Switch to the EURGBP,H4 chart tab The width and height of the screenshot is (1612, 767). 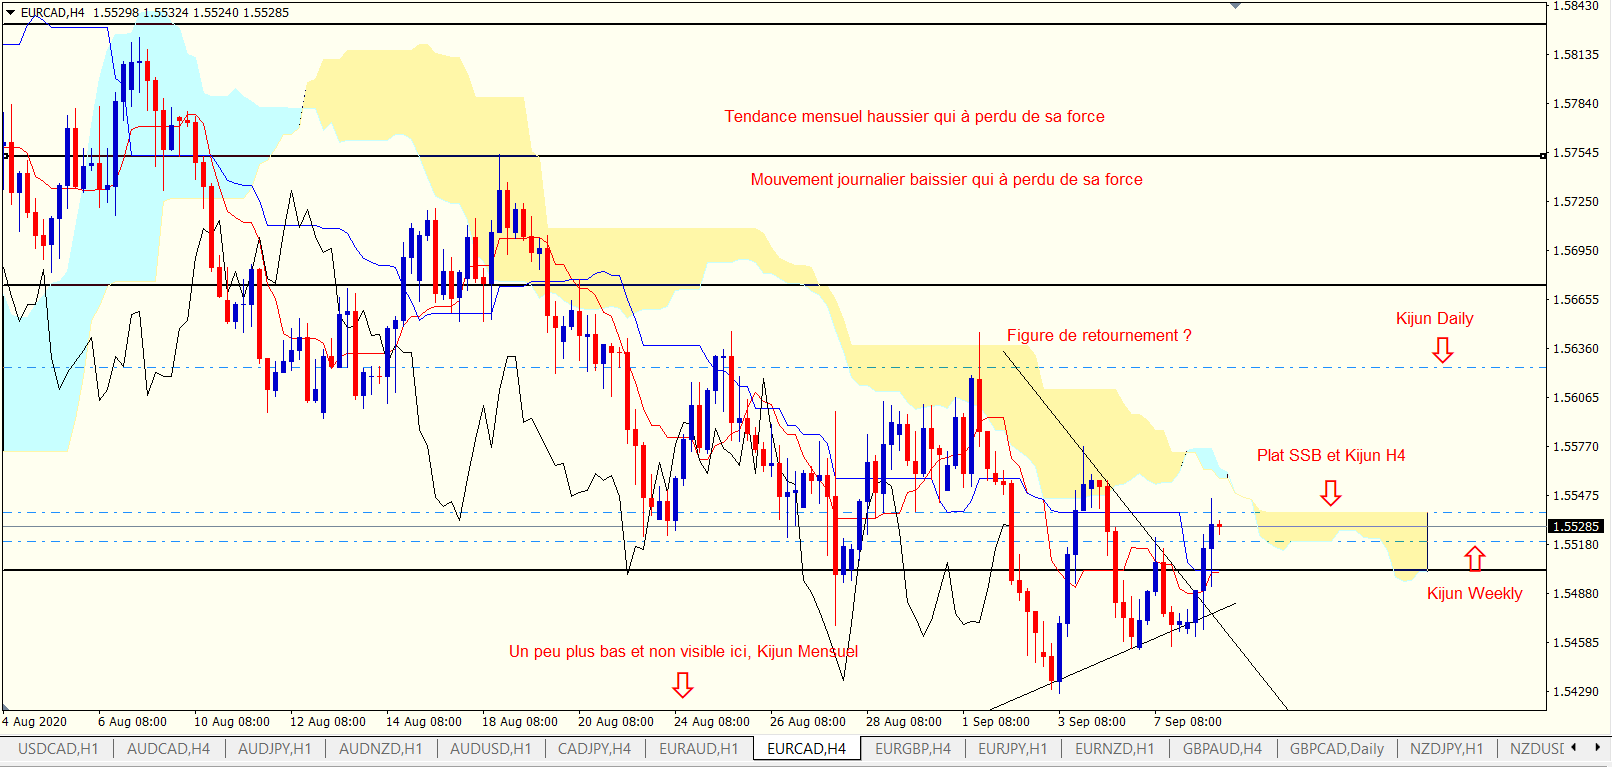pyautogui.click(x=912, y=749)
